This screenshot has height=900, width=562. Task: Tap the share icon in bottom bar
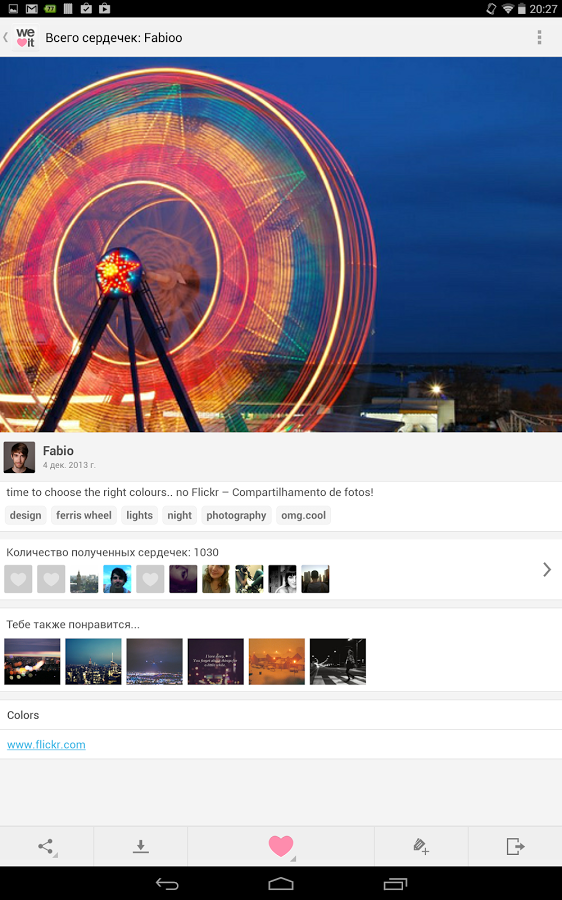pyautogui.click(x=46, y=846)
